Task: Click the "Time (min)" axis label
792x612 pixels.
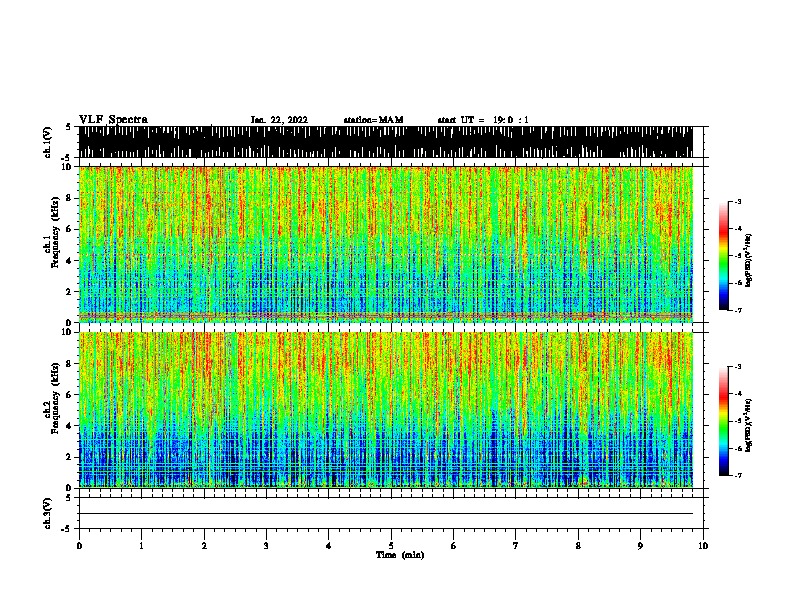Action: (x=400, y=555)
